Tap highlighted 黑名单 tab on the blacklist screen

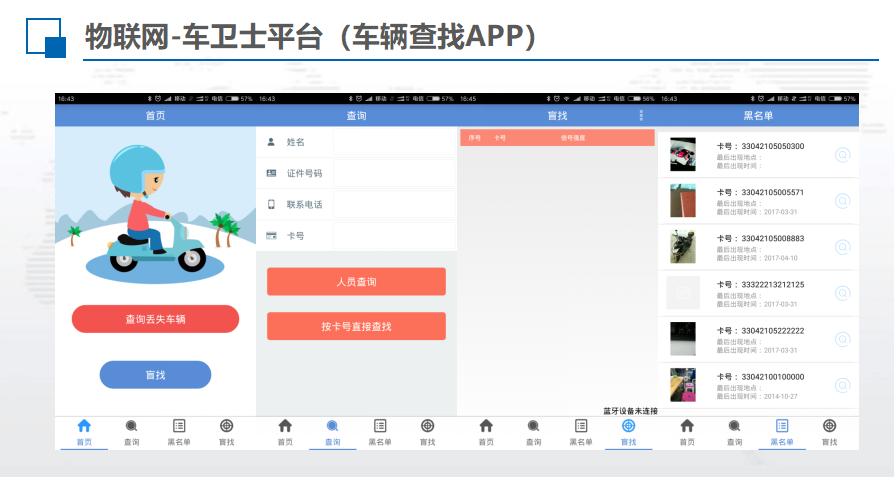click(x=782, y=431)
